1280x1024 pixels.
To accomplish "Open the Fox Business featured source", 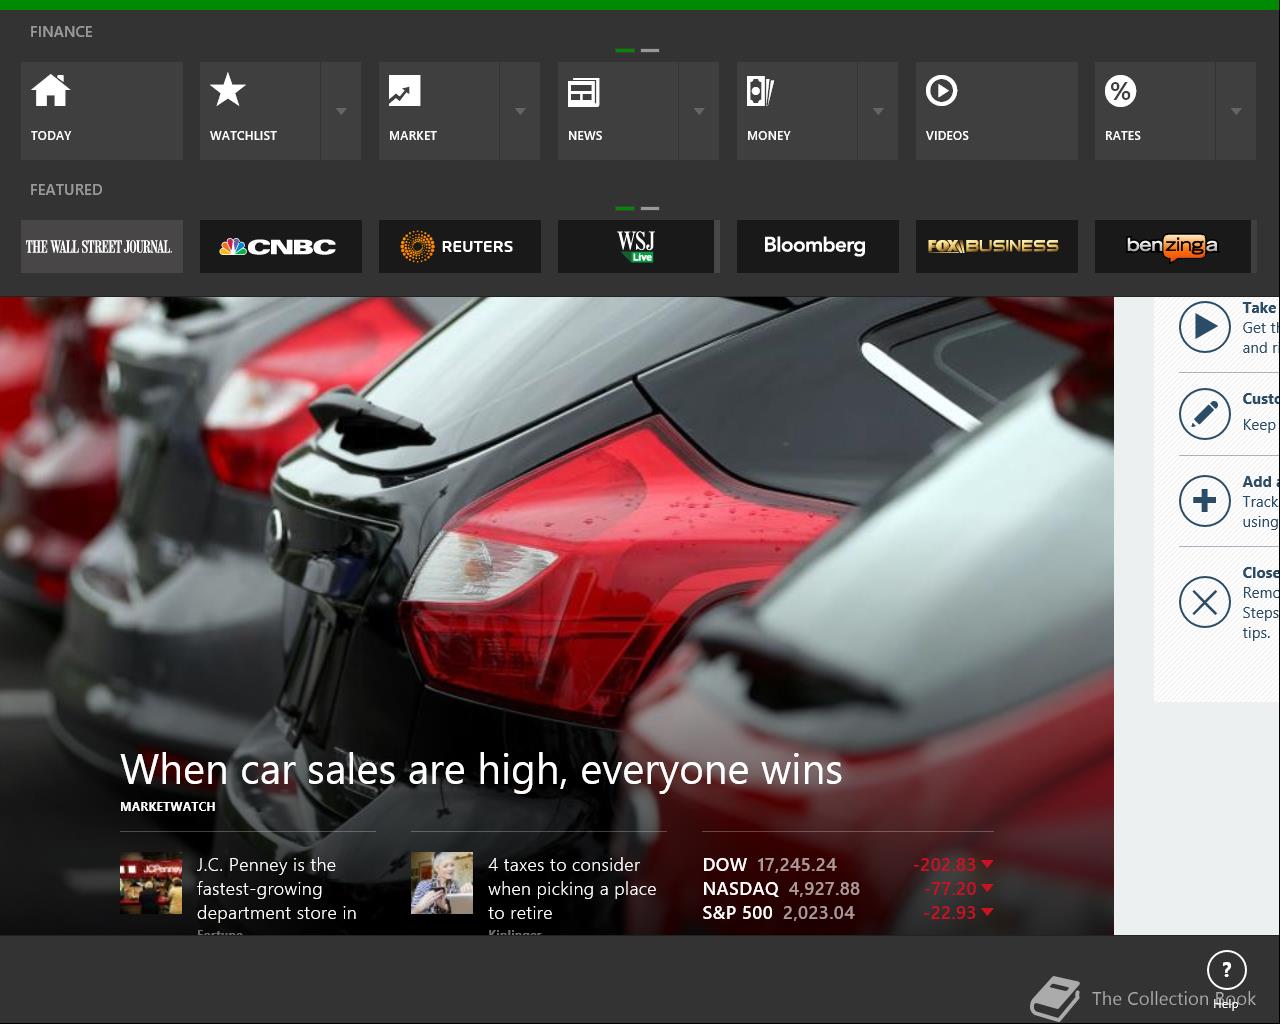I will pos(997,246).
